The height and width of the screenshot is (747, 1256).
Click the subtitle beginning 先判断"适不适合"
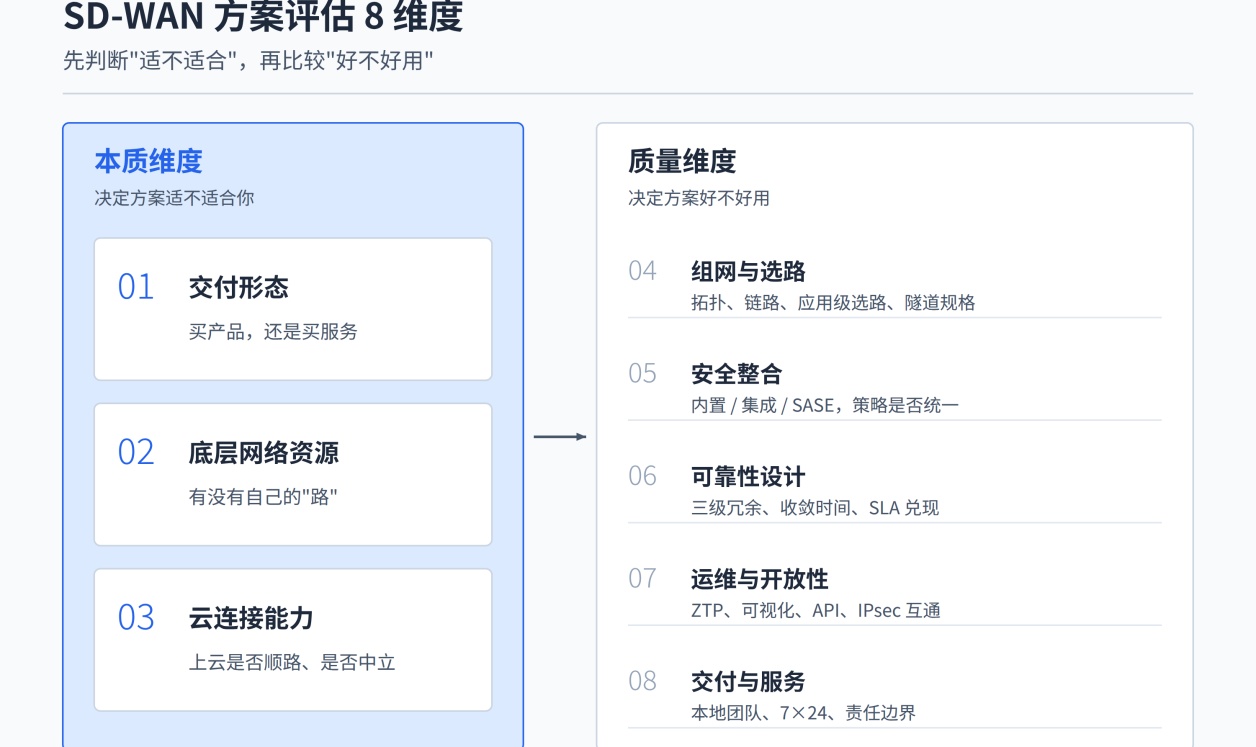tap(247, 60)
